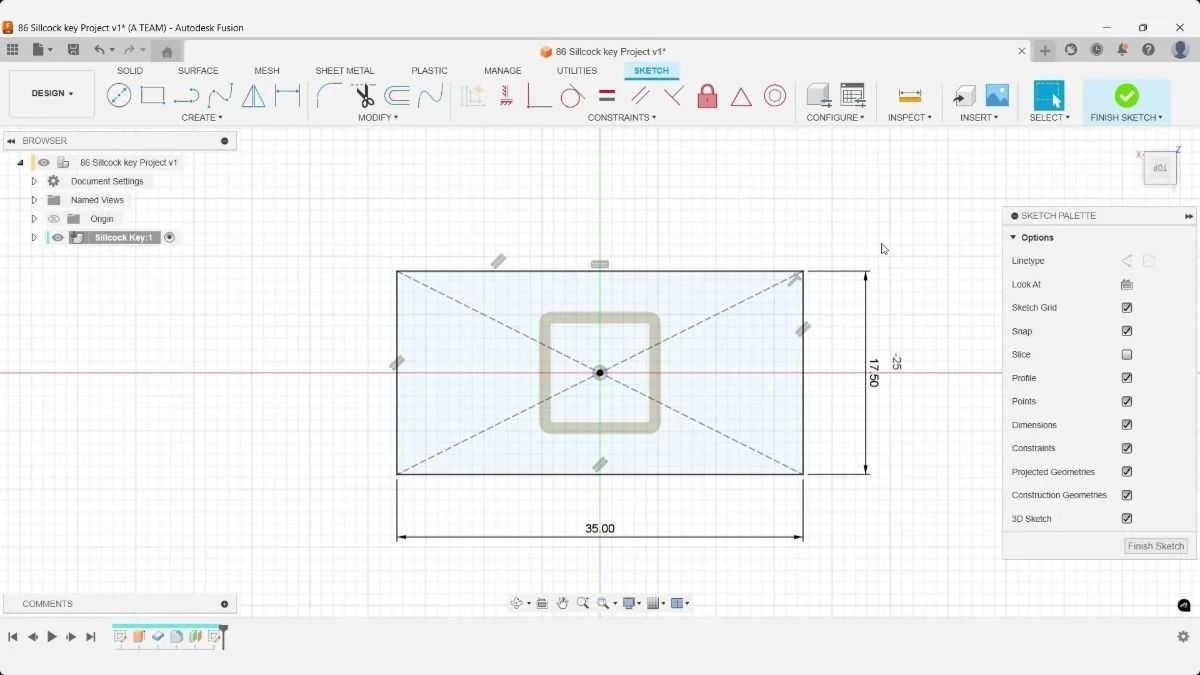Apply the Concentric constraint

point(775,96)
